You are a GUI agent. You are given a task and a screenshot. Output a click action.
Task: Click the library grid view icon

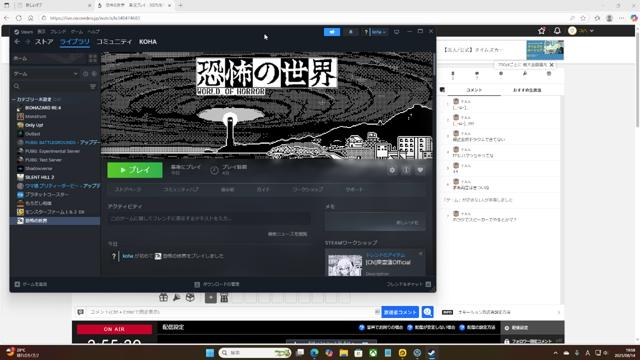pos(93,59)
